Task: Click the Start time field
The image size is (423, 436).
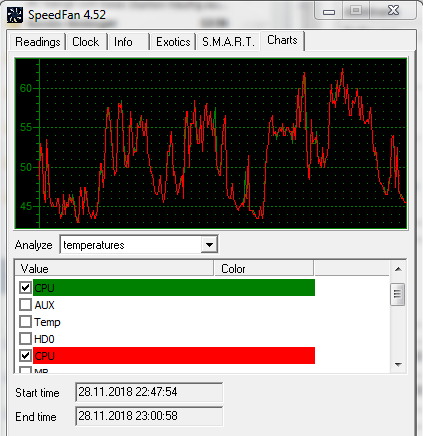Action: tap(149, 392)
